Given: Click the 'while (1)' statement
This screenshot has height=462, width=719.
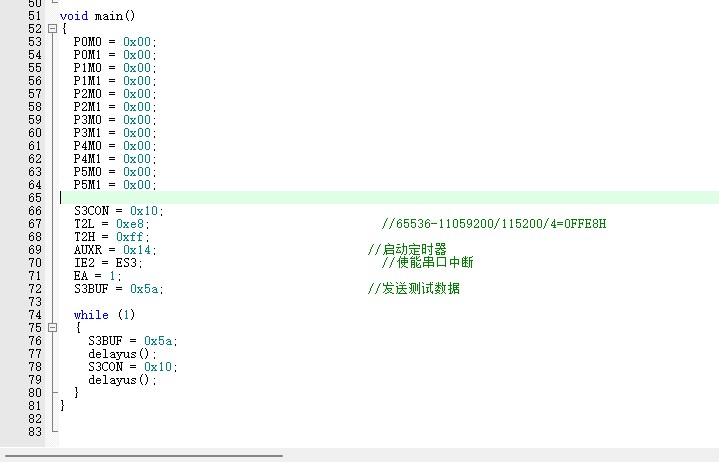Looking at the screenshot, I should 105,315.
